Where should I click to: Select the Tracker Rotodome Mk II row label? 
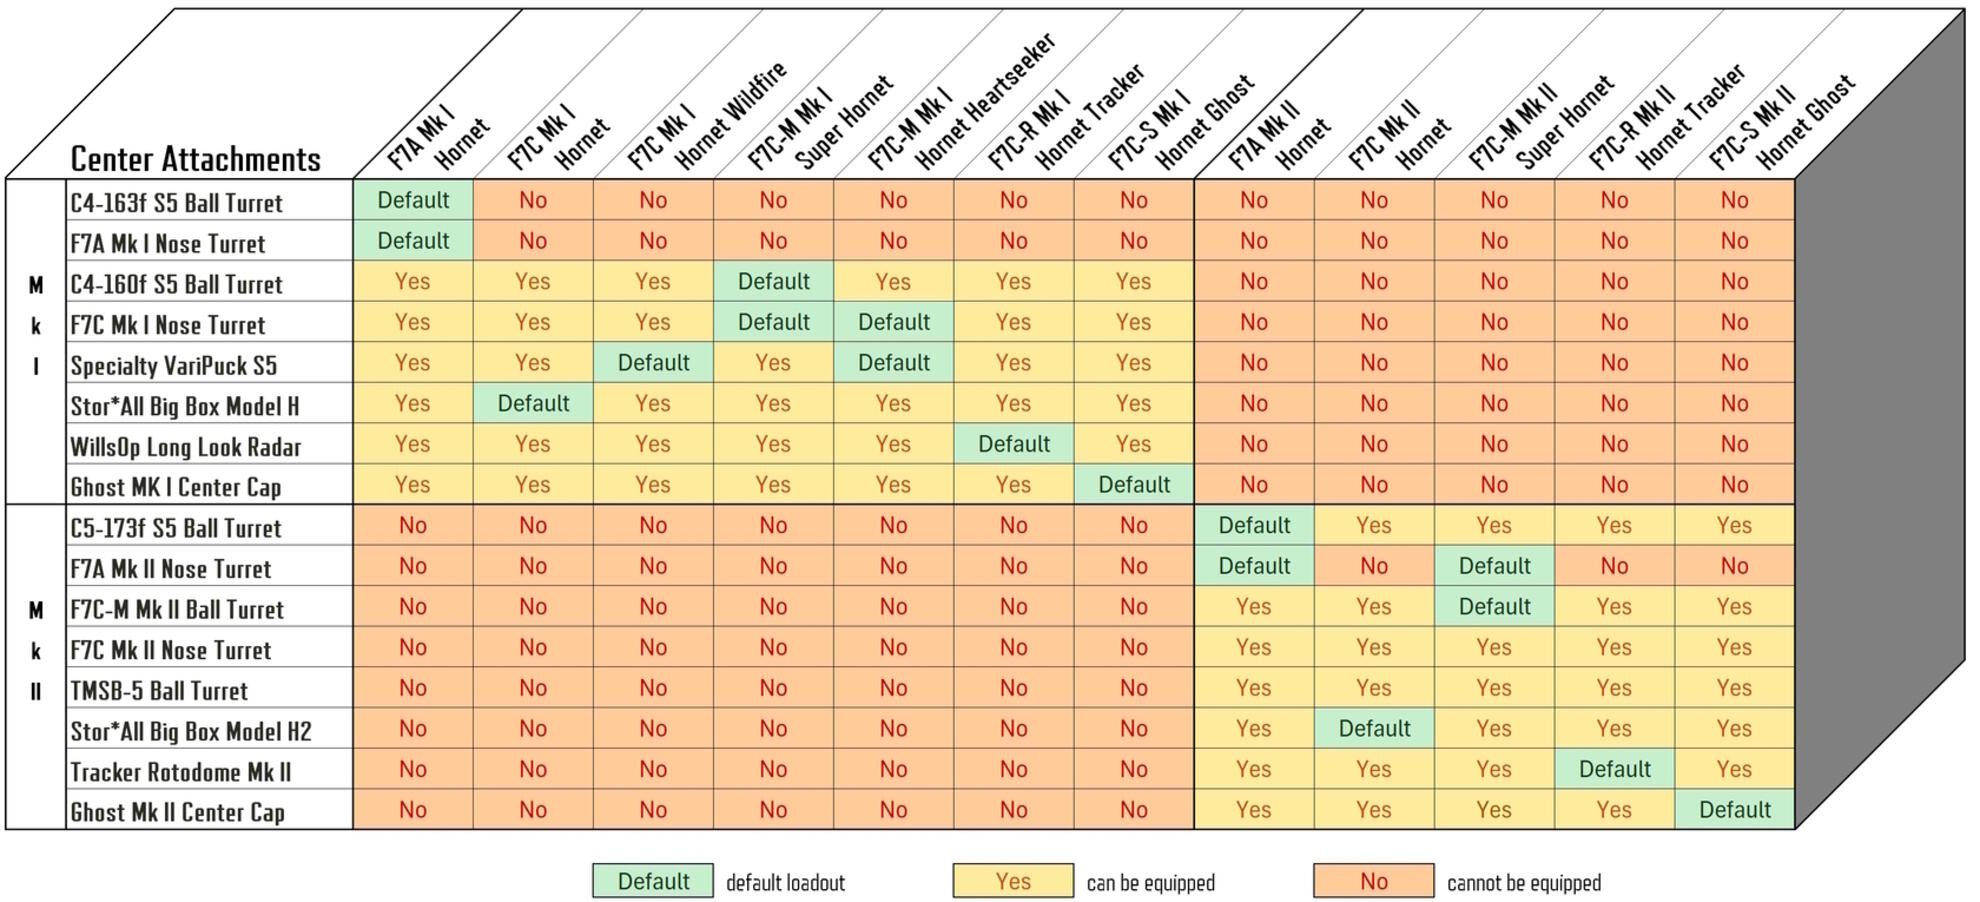180,773
